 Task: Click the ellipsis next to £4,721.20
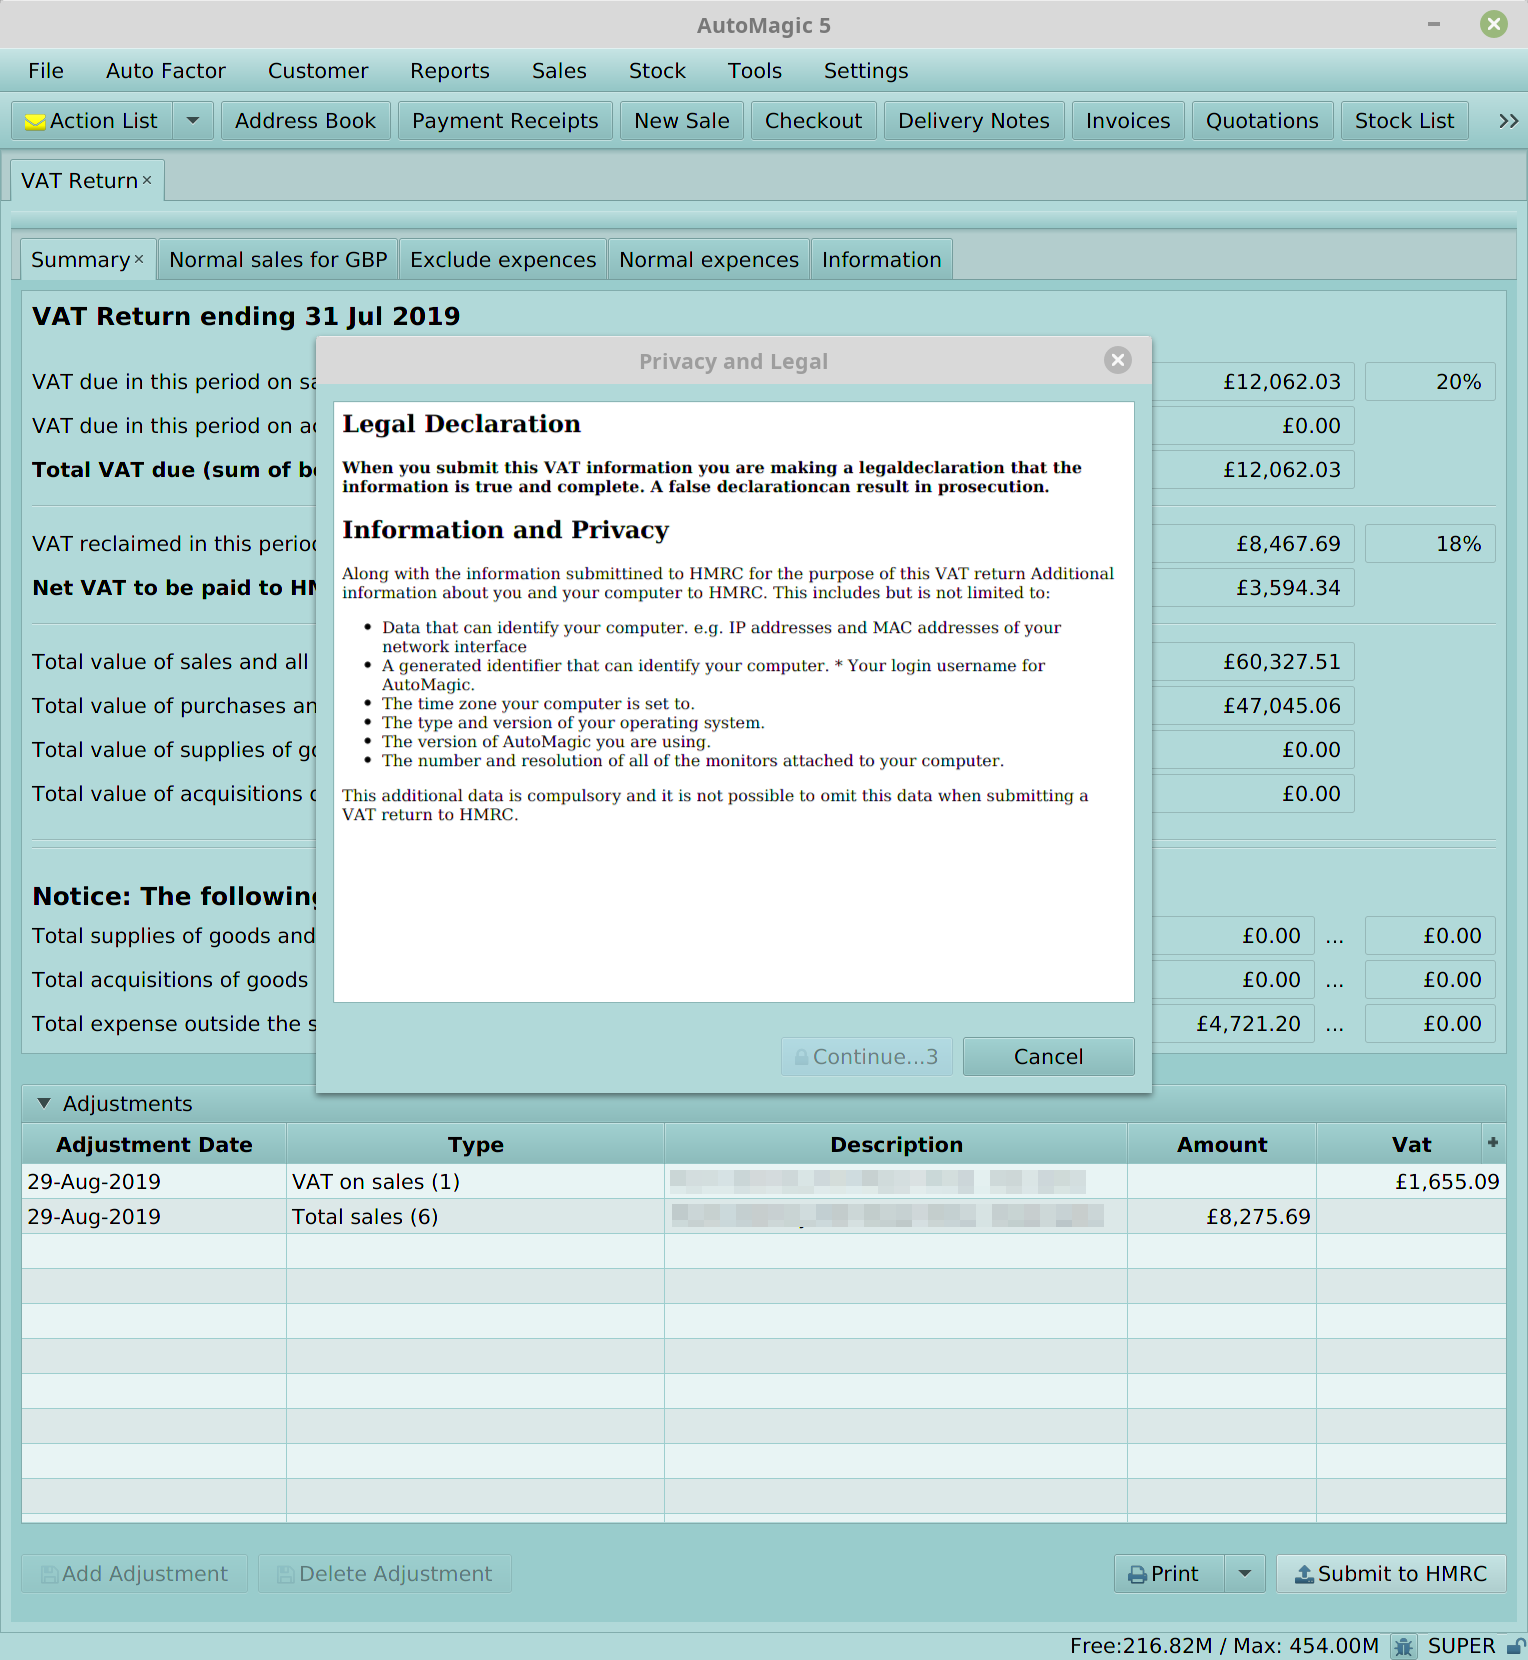[1334, 1024]
